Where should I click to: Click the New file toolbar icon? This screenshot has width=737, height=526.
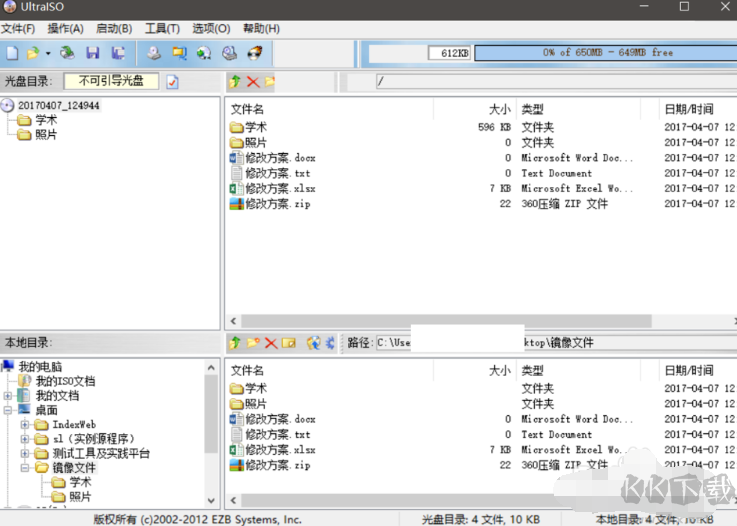click(12, 53)
